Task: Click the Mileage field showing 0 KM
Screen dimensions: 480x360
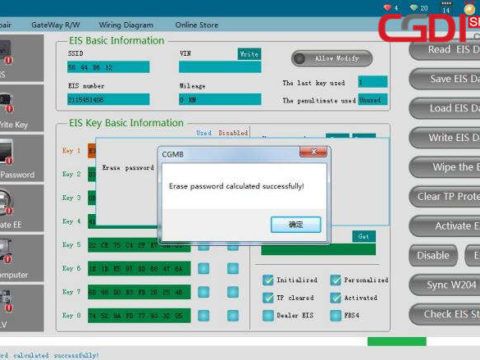Action: coord(220,99)
